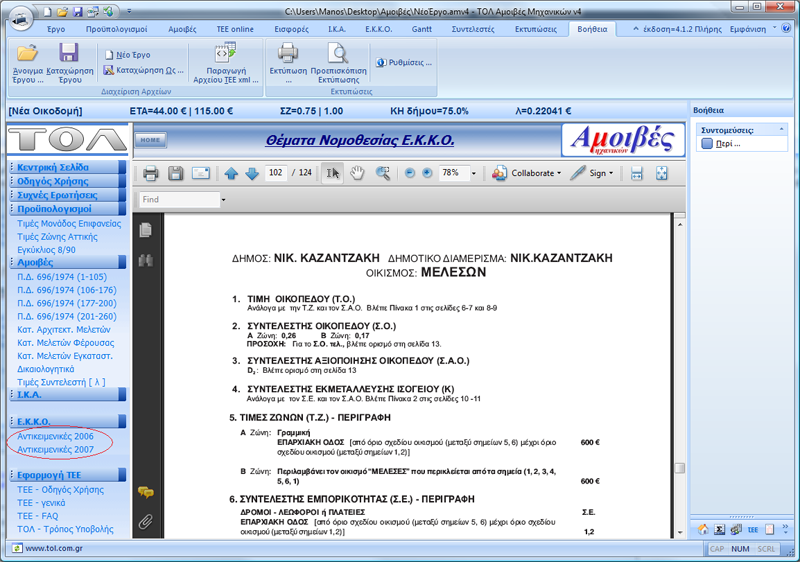Go to next PDF page arrow

(252, 173)
